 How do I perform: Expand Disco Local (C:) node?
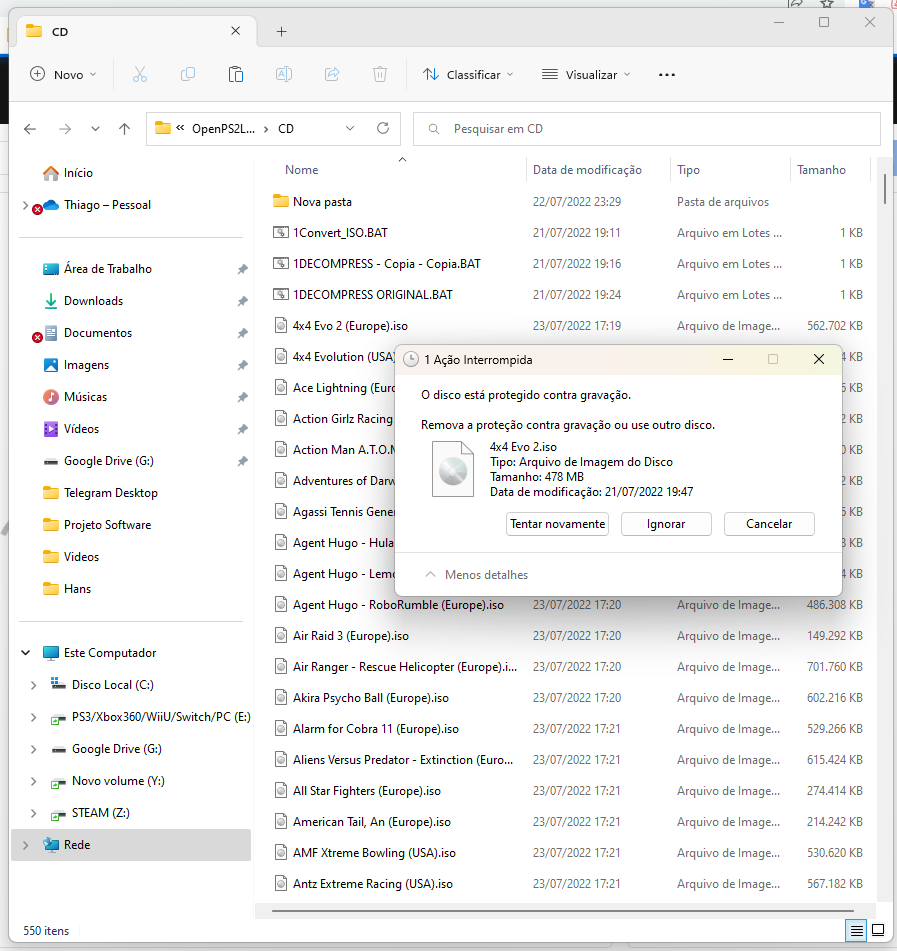(x=33, y=685)
